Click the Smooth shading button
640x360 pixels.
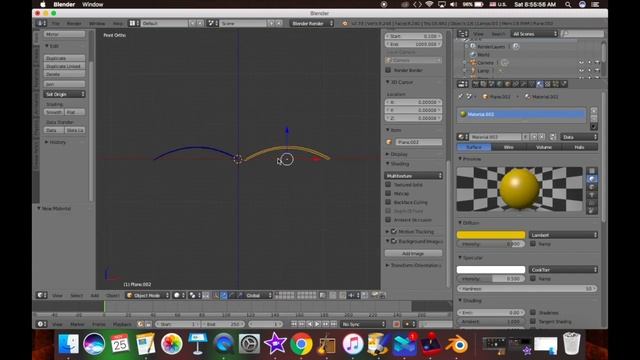pos(54,112)
